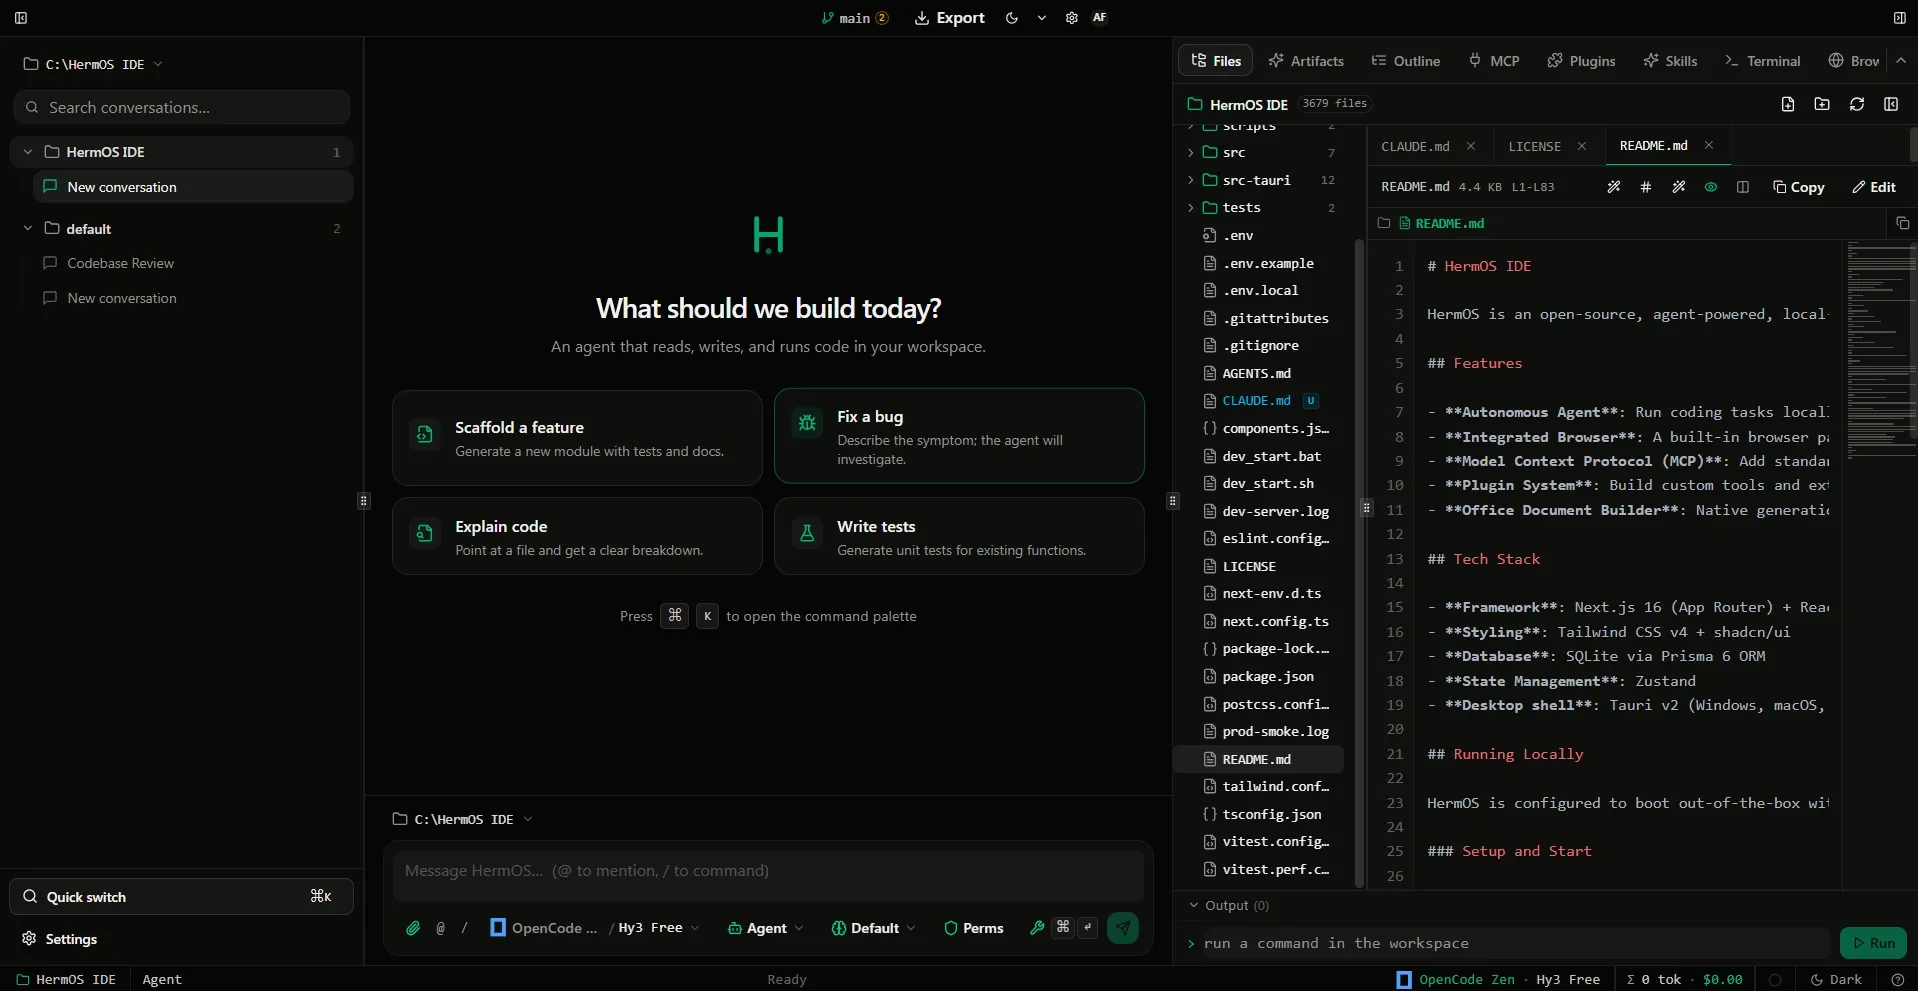This screenshot has height=991, width=1918.
Task: Switch to the Artifacts tab
Action: [1306, 61]
